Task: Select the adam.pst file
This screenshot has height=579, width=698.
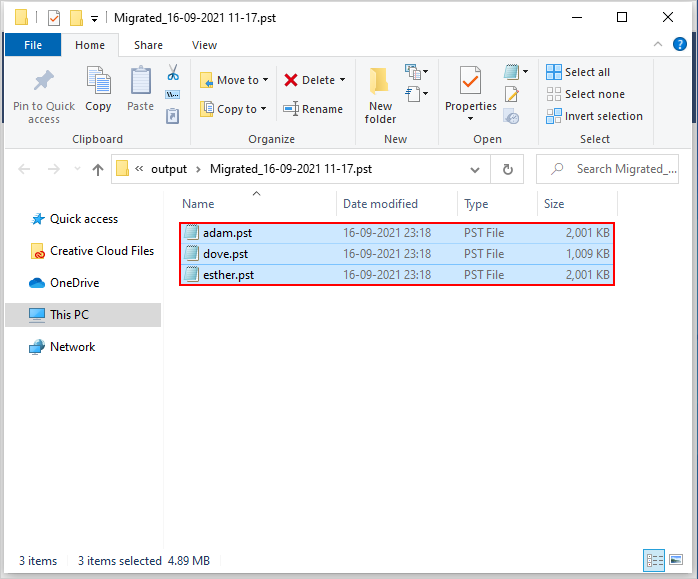Action: 397,233
